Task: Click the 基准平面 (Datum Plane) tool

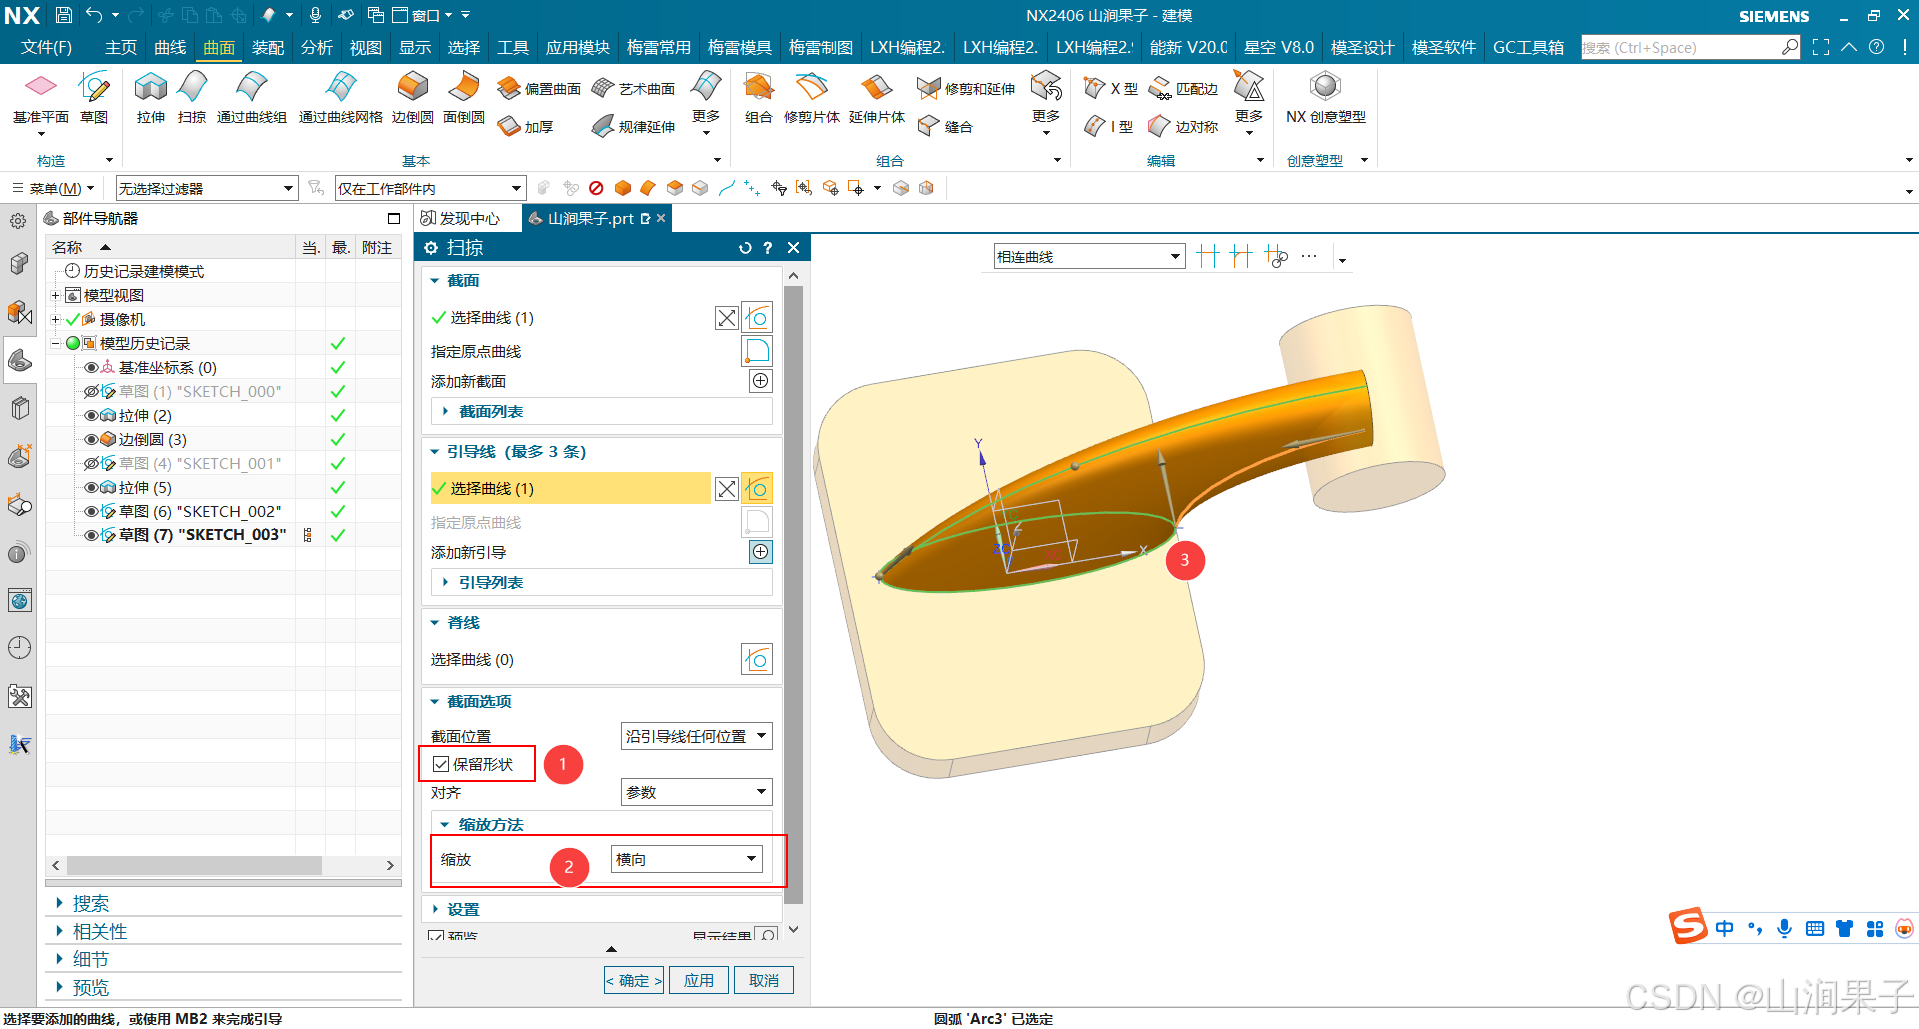Action: click(41, 98)
